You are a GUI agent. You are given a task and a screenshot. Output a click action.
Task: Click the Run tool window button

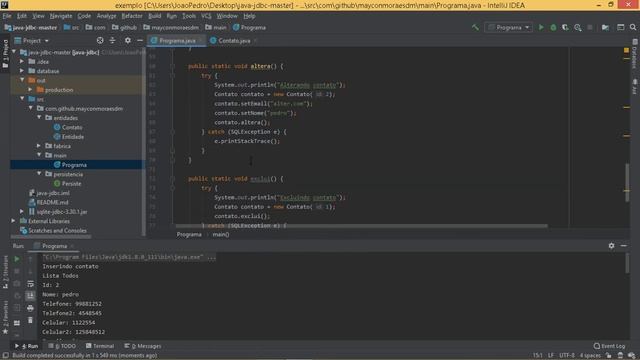click(27, 346)
